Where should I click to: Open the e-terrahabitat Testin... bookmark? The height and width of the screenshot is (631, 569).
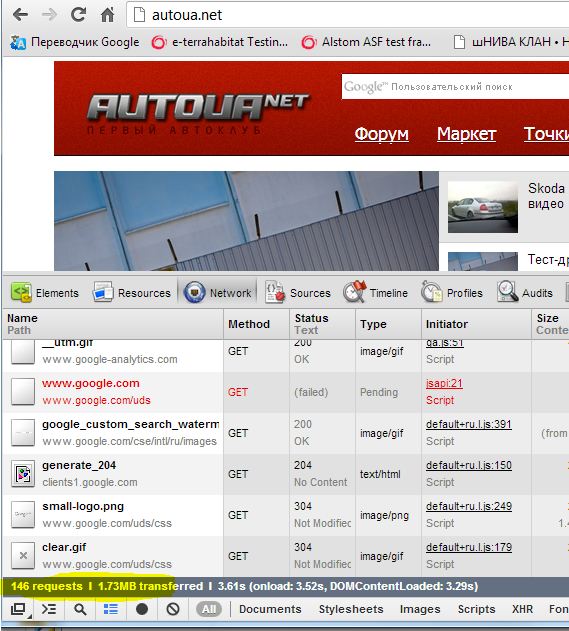tap(220, 42)
